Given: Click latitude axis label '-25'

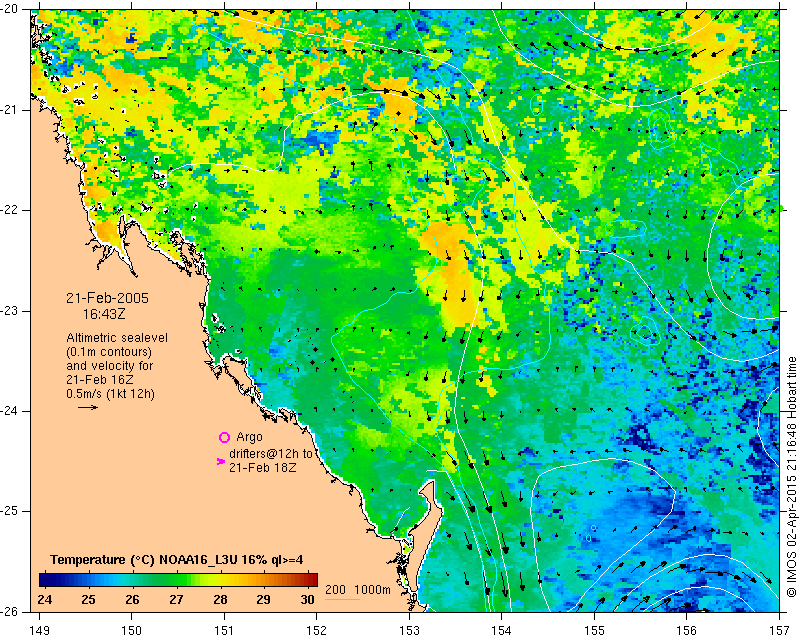Looking at the screenshot, I should [x=10, y=511].
